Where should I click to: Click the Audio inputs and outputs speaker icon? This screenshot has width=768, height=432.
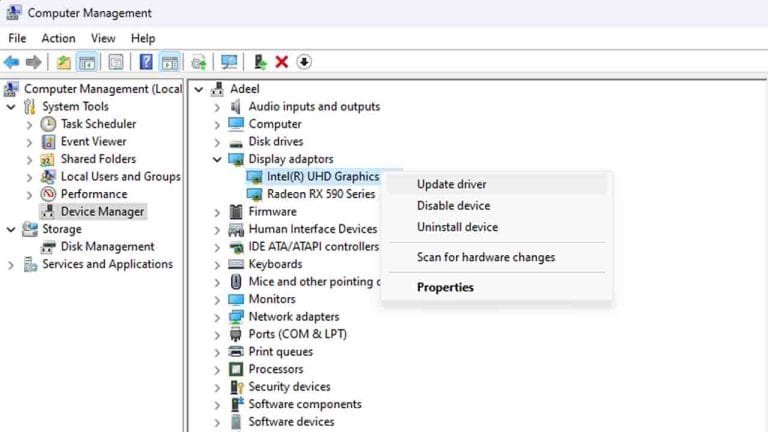point(236,106)
